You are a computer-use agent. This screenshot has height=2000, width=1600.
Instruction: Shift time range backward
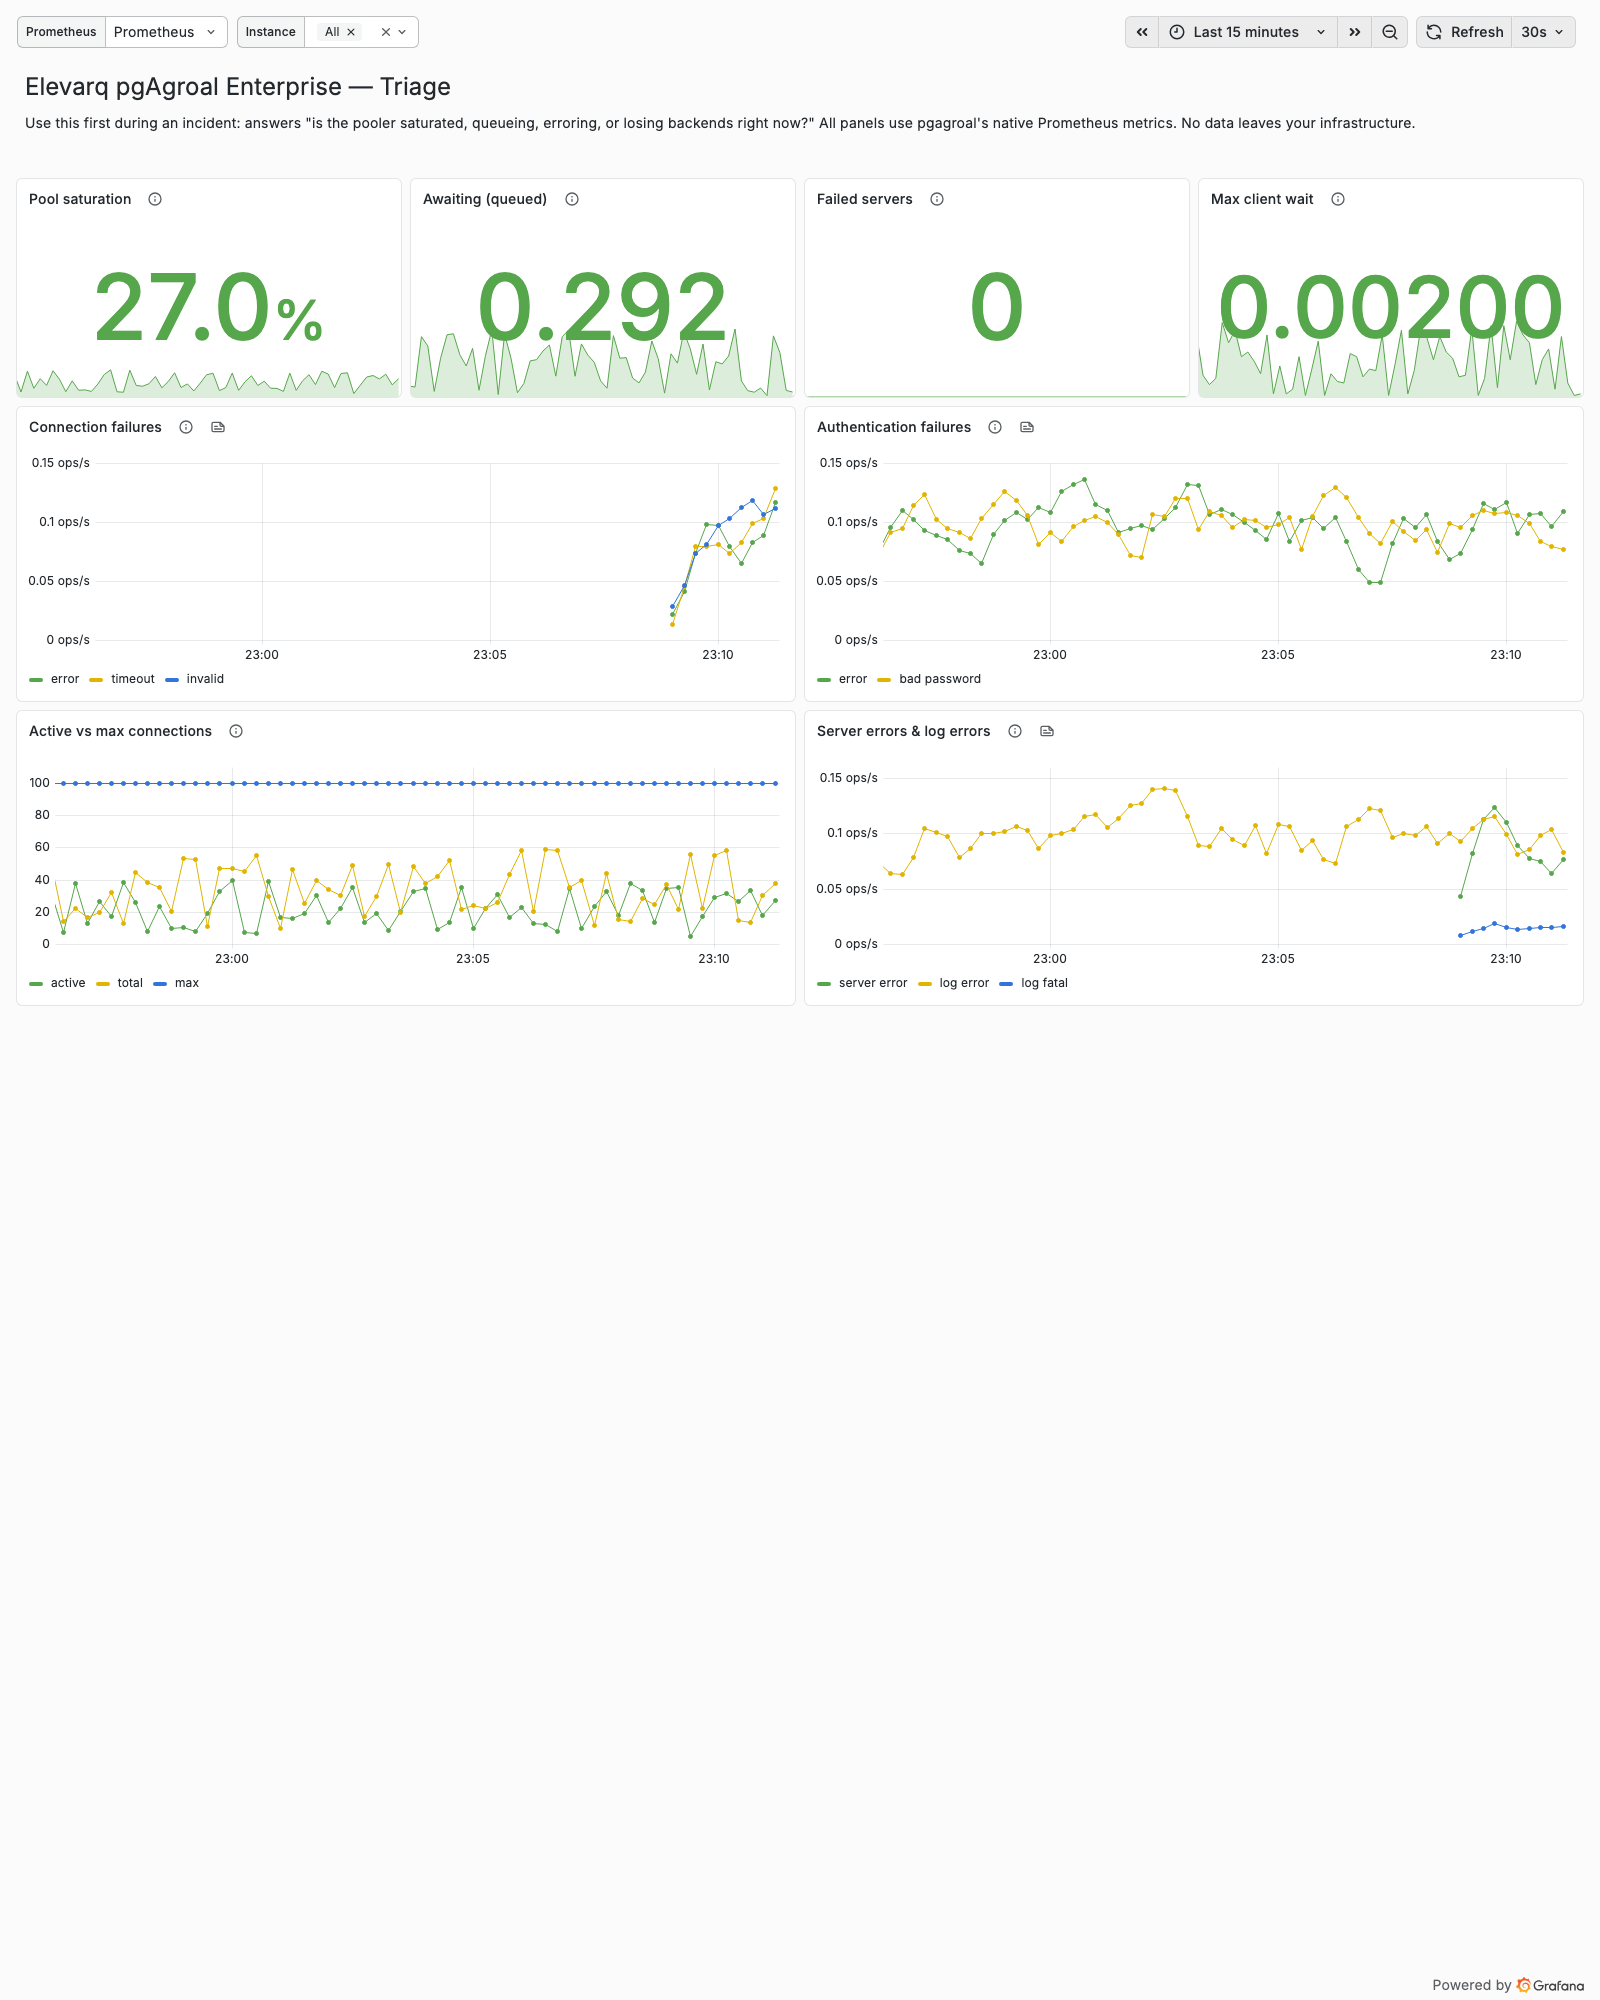tap(1142, 32)
